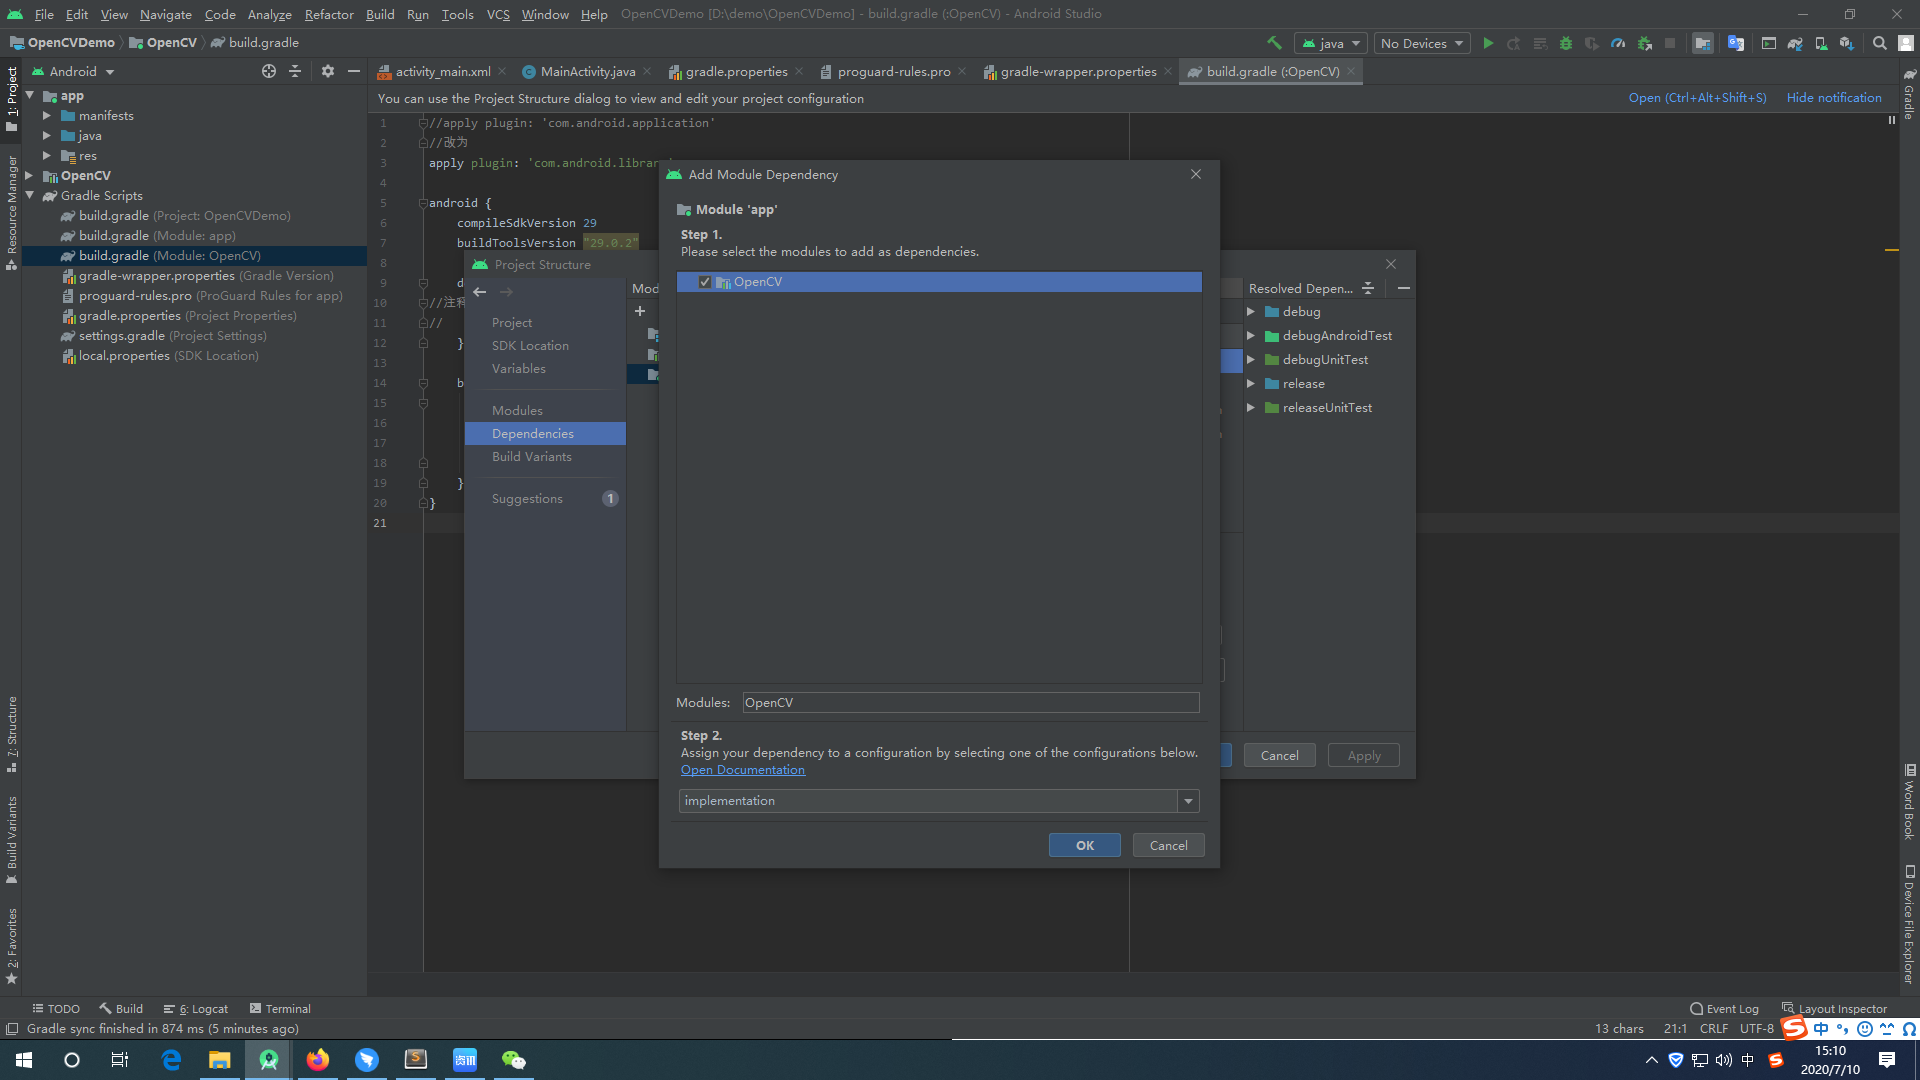Click the Search Everywhere magnifier icon
The width and height of the screenshot is (1920, 1080).
click(x=1880, y=43)
